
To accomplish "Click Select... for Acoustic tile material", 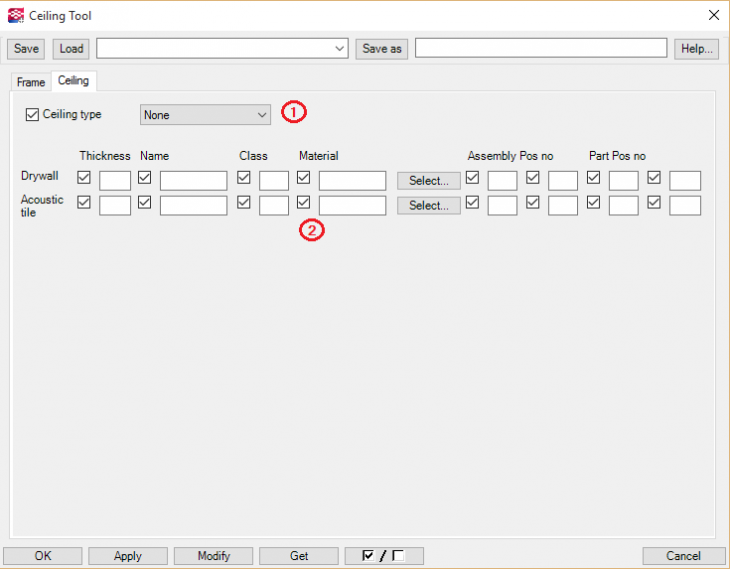I will [x=429, y=205].
